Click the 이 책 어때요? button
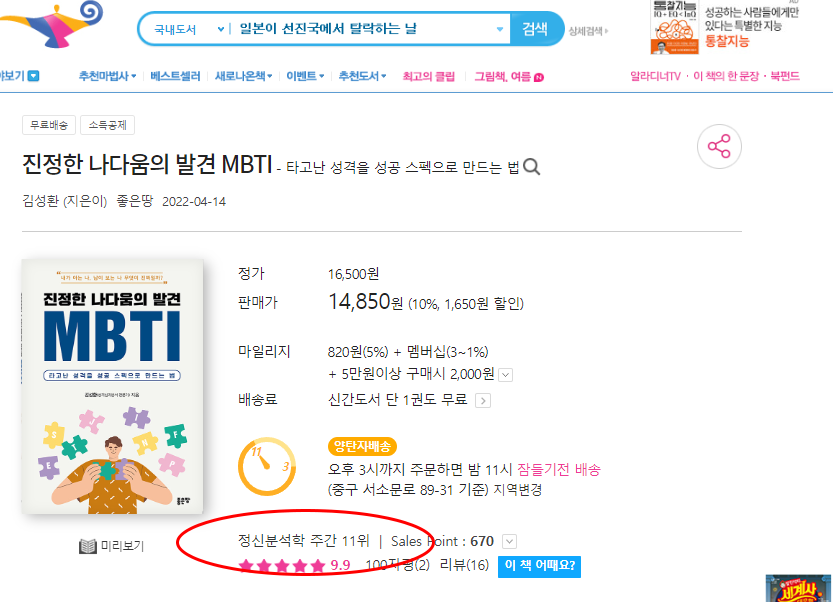Screen dimensions: 833x602 point(539,566)
